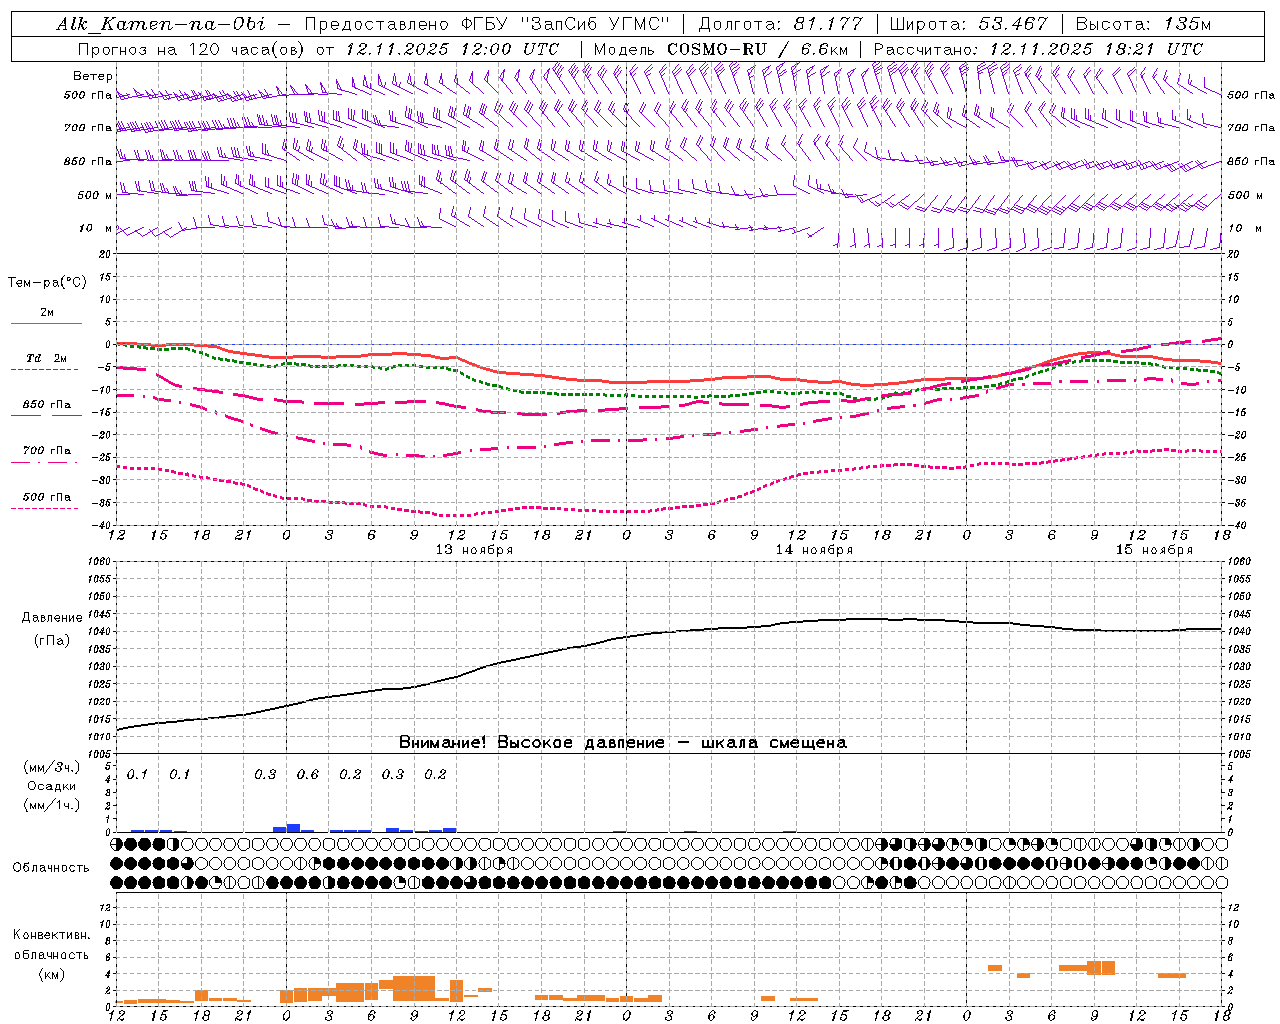Click the '(мм/3ч.)' precipitation unit label
The width and height of the screenshot is (1280, 1024).
(x=51, y=767)
